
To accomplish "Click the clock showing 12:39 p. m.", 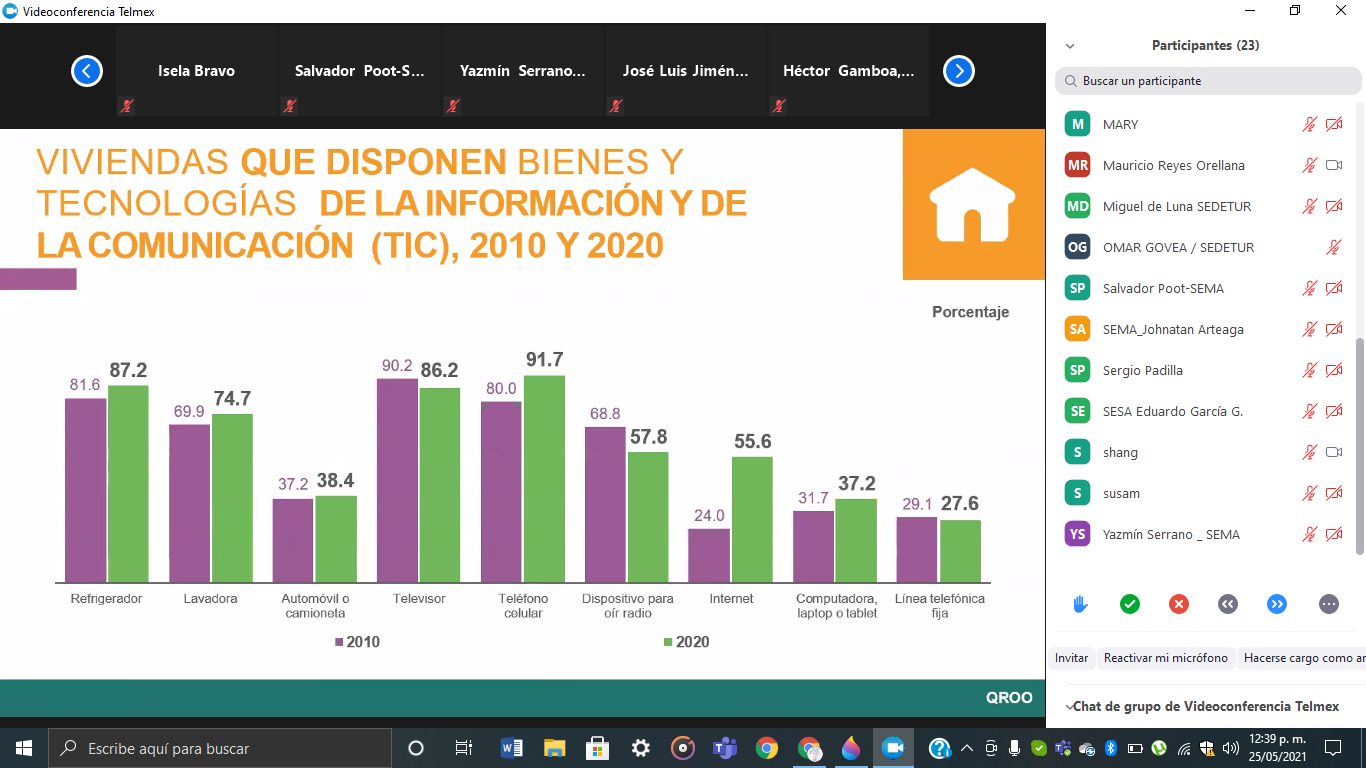I will coord(1277,741).
